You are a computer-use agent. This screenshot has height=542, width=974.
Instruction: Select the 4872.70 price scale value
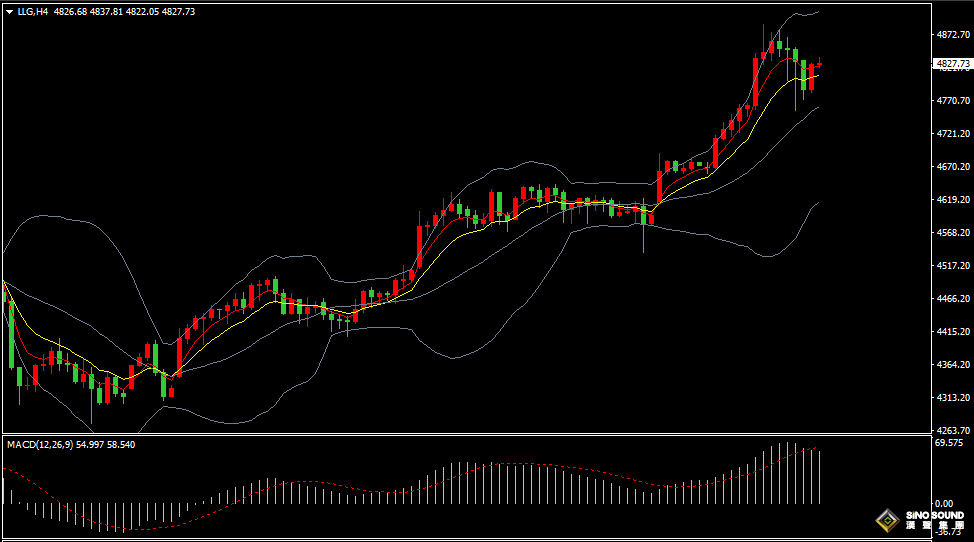(x=953, y=35)
